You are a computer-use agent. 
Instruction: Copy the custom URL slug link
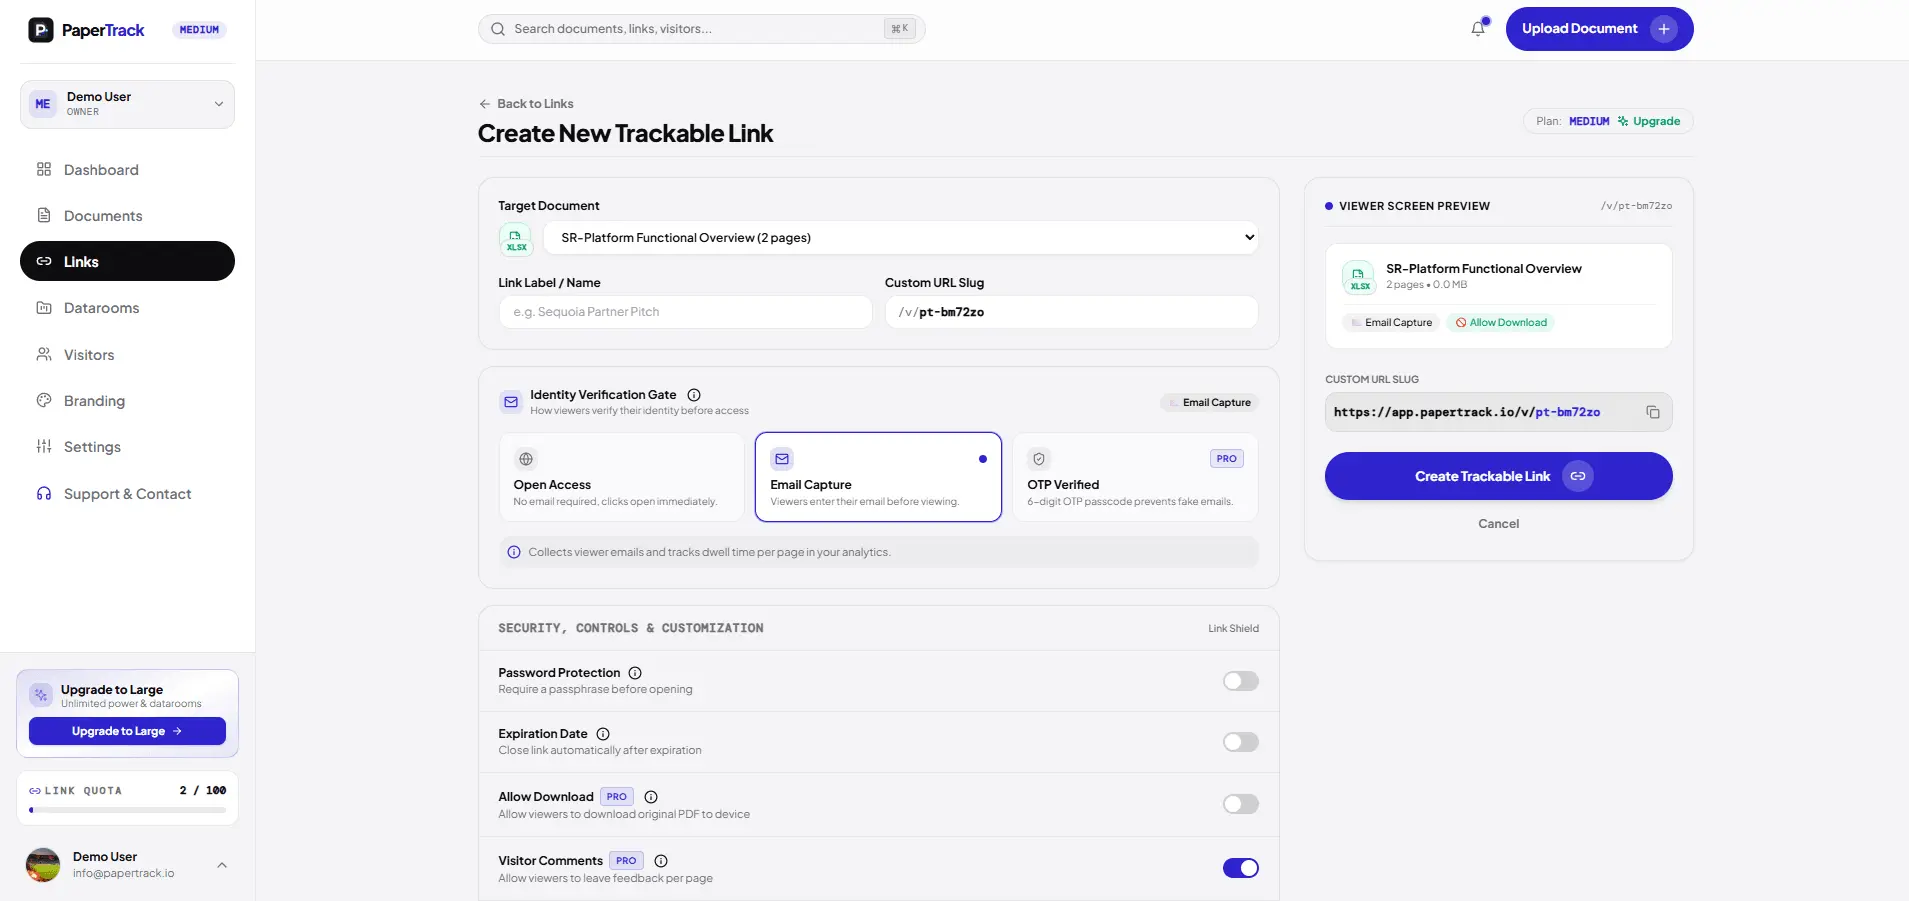(1653, 412)
